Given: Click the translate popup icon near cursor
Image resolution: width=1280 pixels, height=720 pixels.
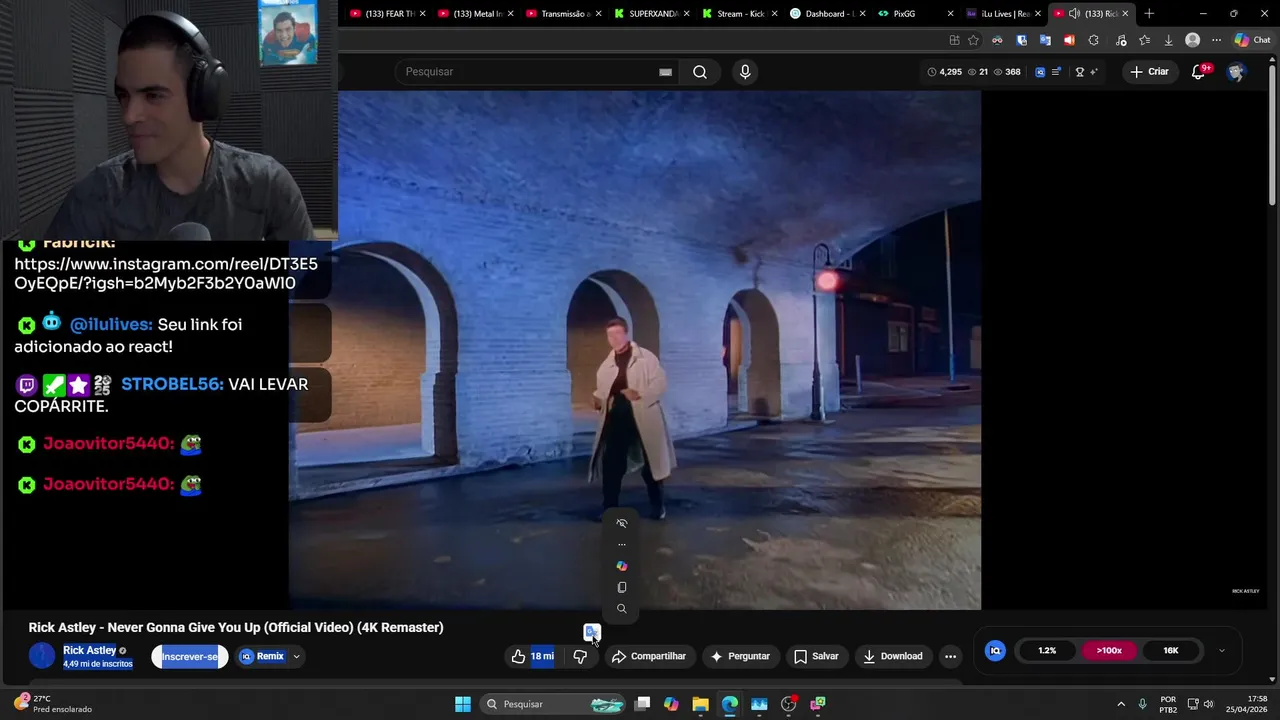Looking at the screenshot, I should 592,632.
